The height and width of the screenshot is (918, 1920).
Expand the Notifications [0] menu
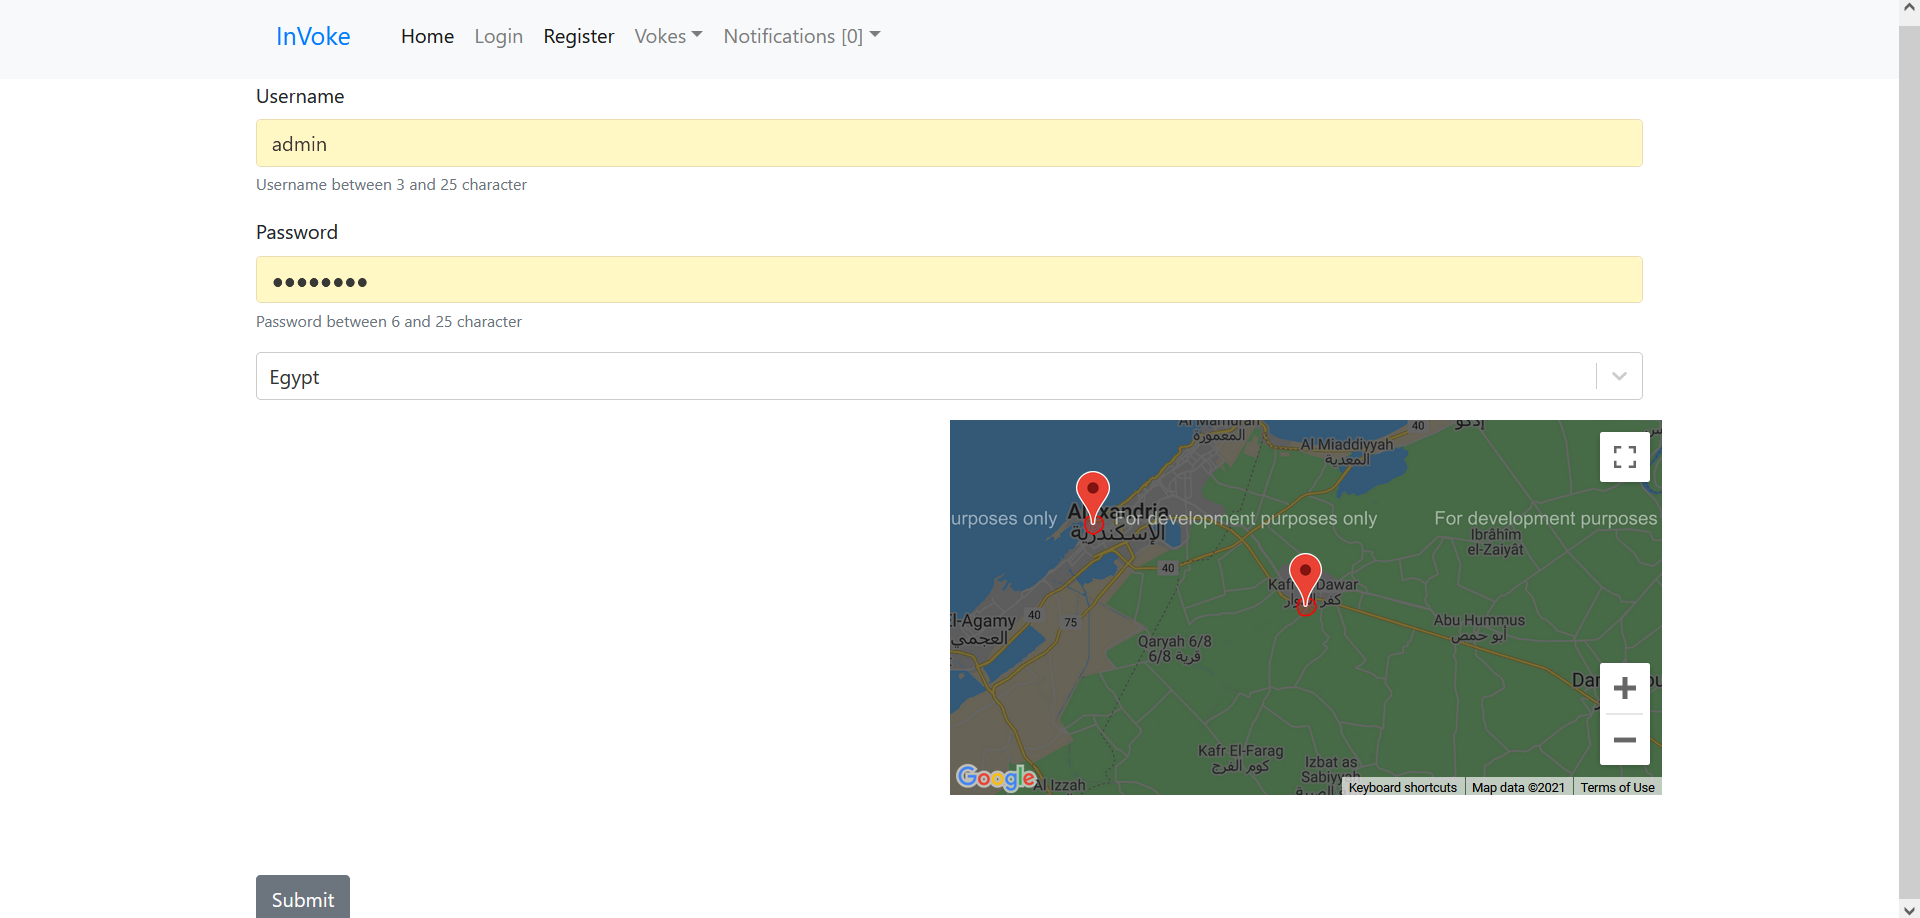tap(802, 36)
